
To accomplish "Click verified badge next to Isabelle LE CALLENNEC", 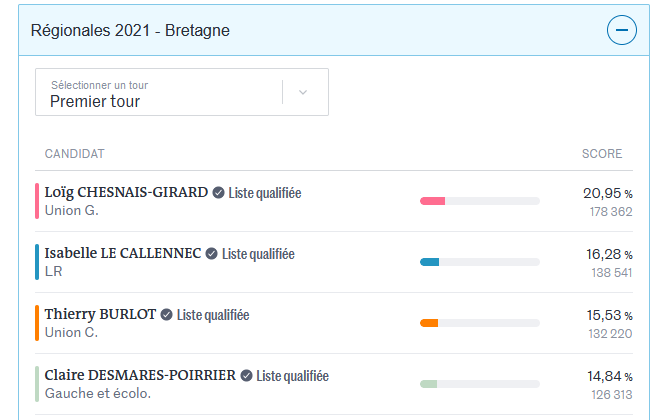I will click(212, 254).
